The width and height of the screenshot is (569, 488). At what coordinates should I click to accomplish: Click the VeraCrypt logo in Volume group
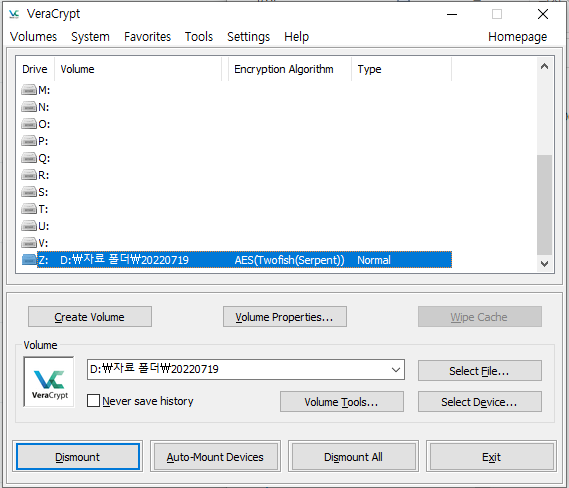tap(49, 382)
